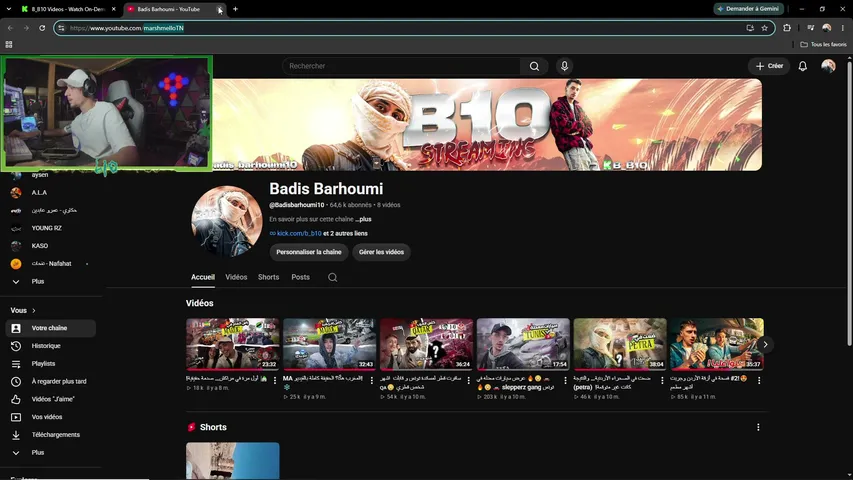The width and height of the screenshot is (853, 480).
Task: Expand channel description ...plus
Action: 363,219
